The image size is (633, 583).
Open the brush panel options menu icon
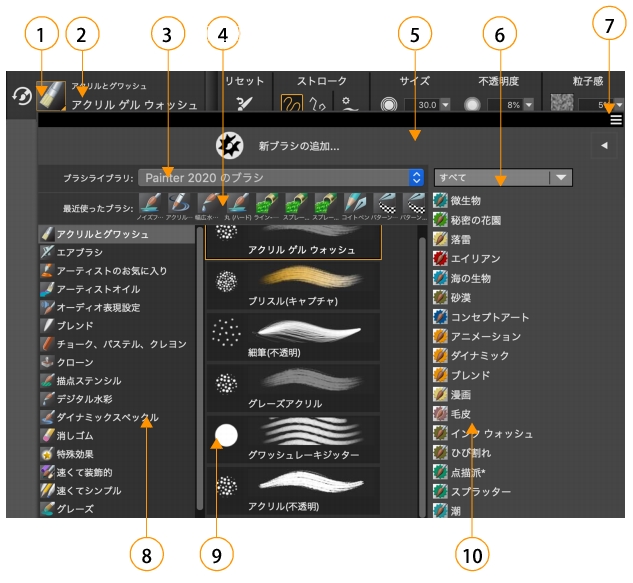616,119
